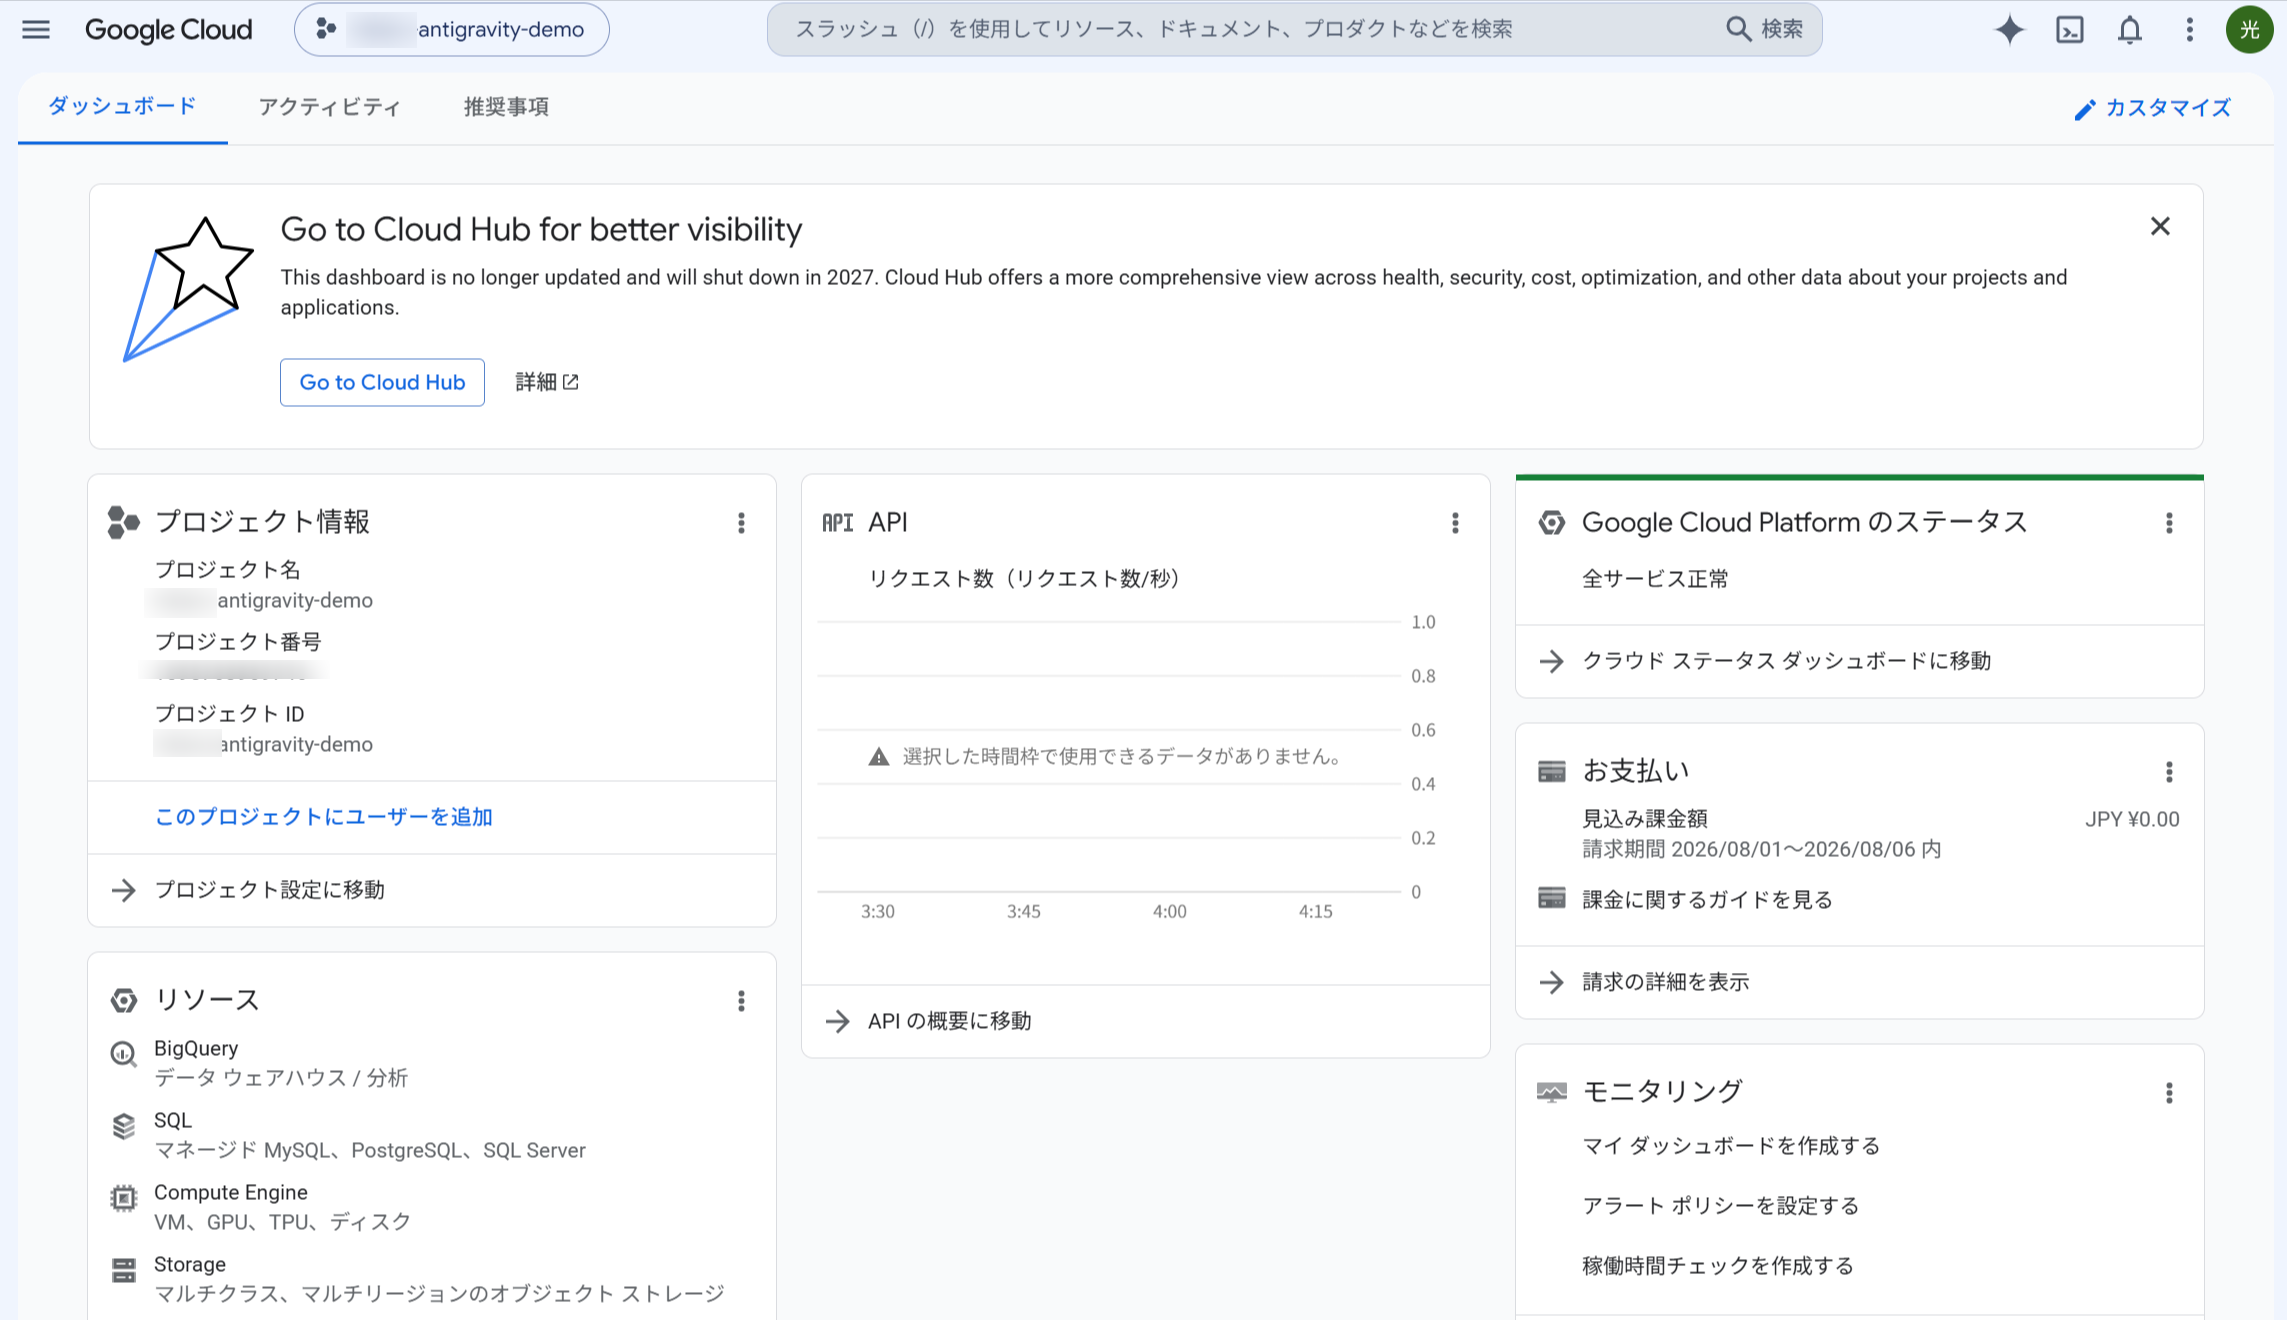Screen dimensions: 2287x1320
Task: Open 課金に関するガイドを見る
Action: (x=1707, y=899)
